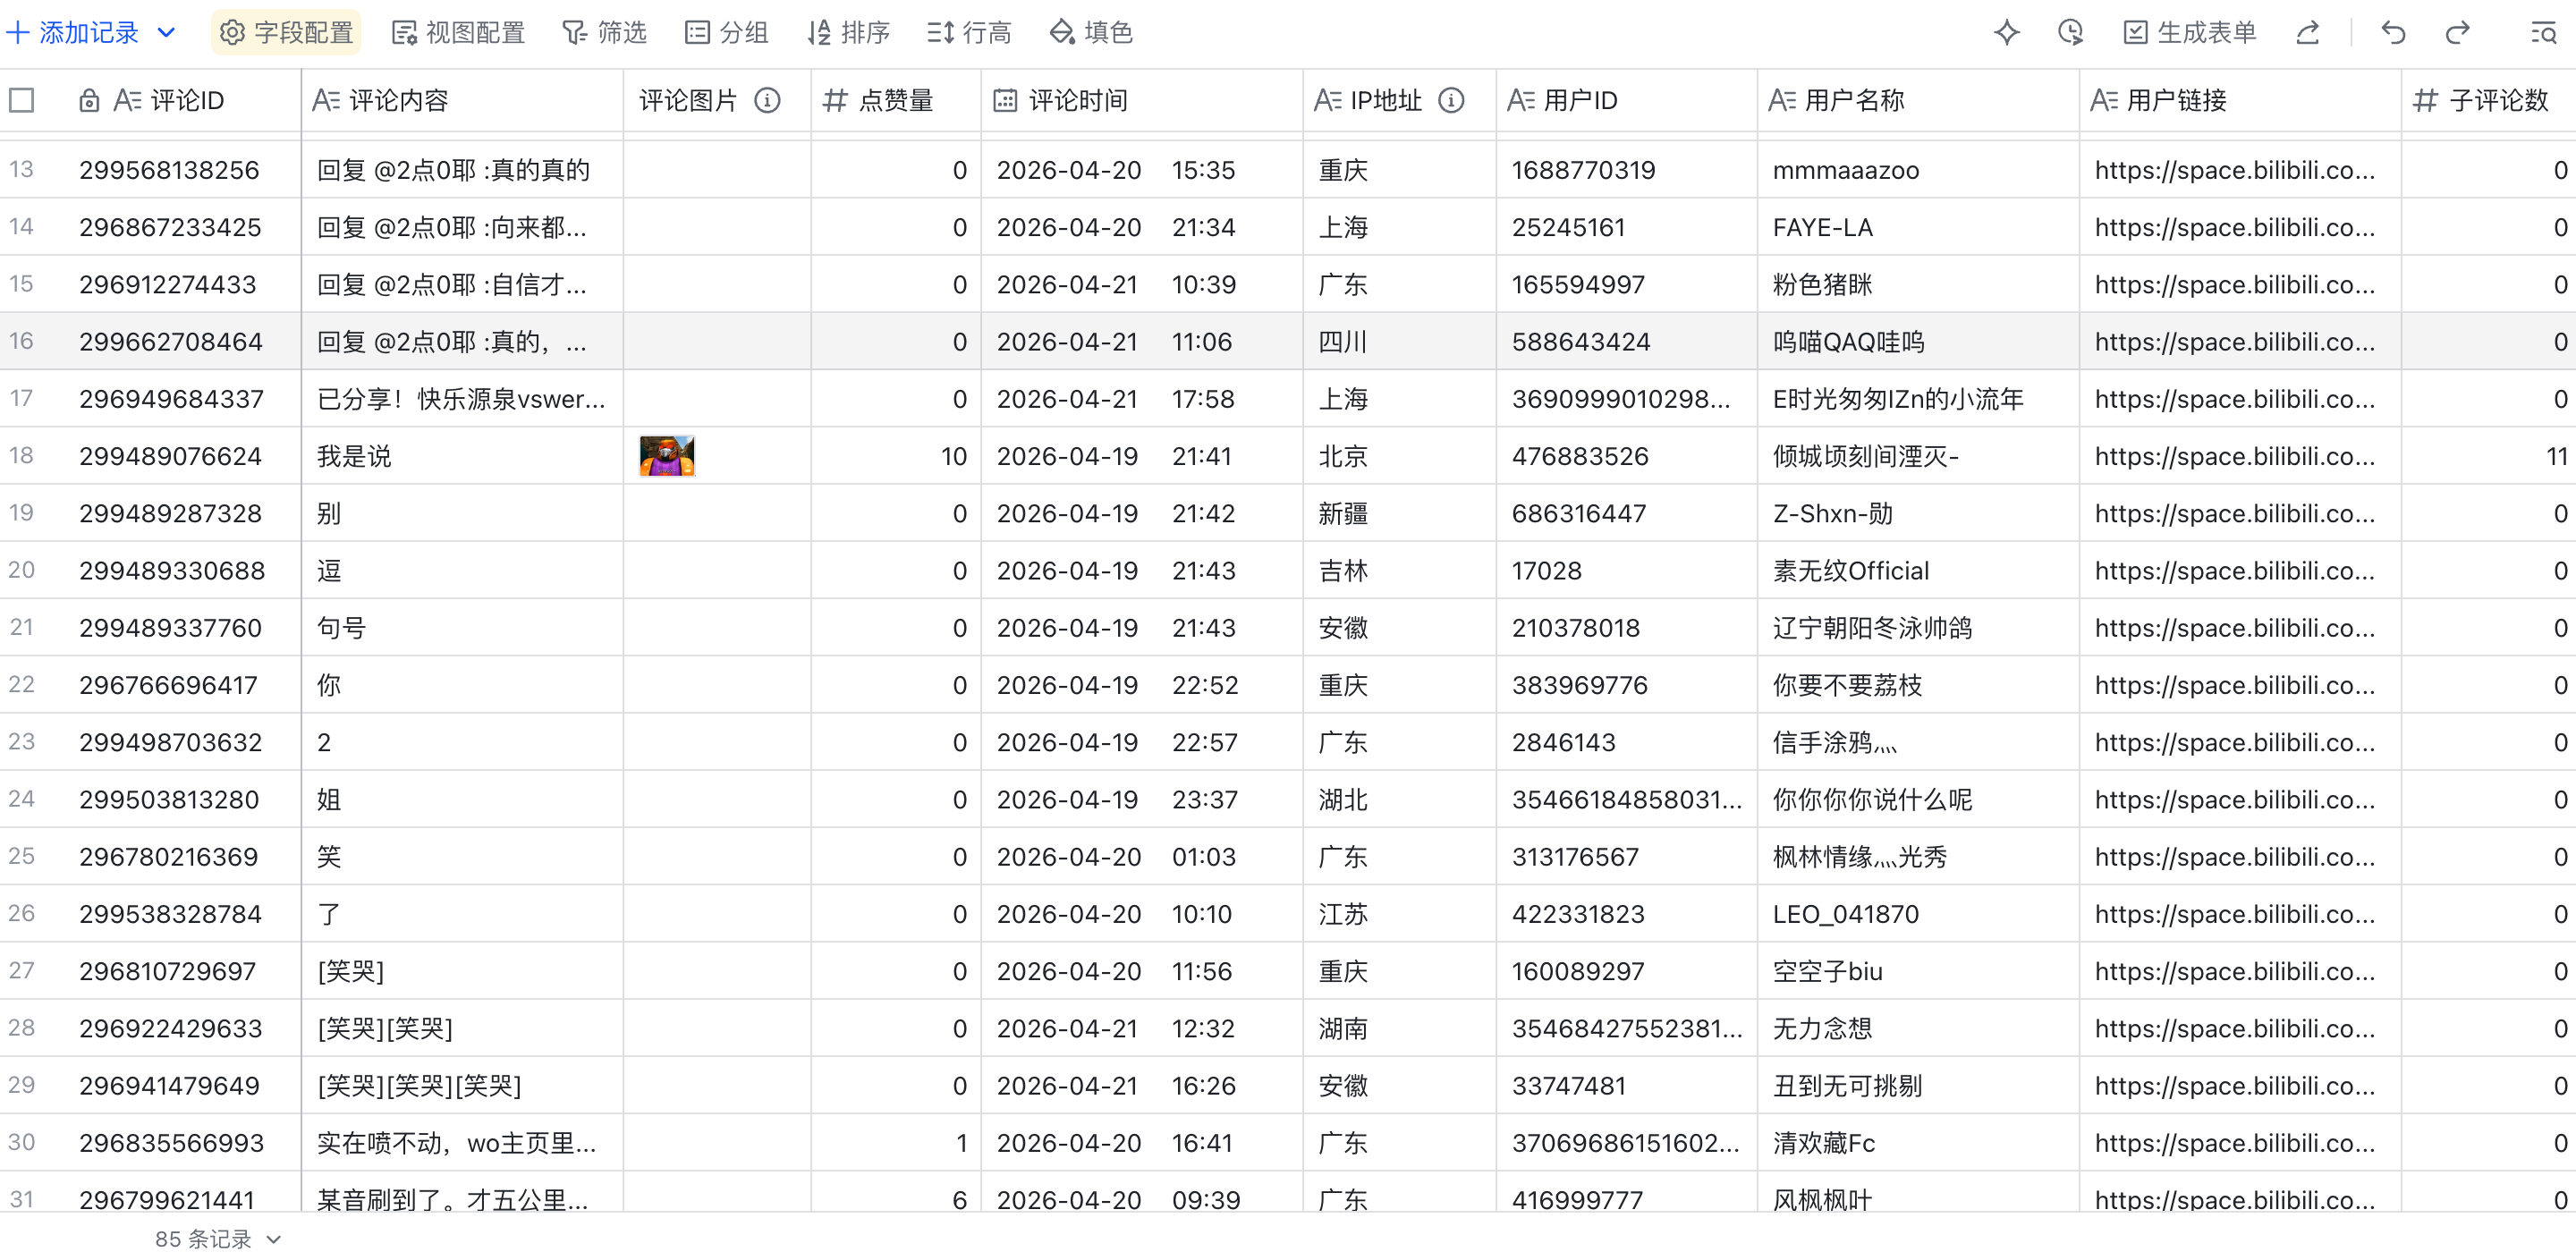Expand the 85 条记录 count dropdown

(274, 1239)
